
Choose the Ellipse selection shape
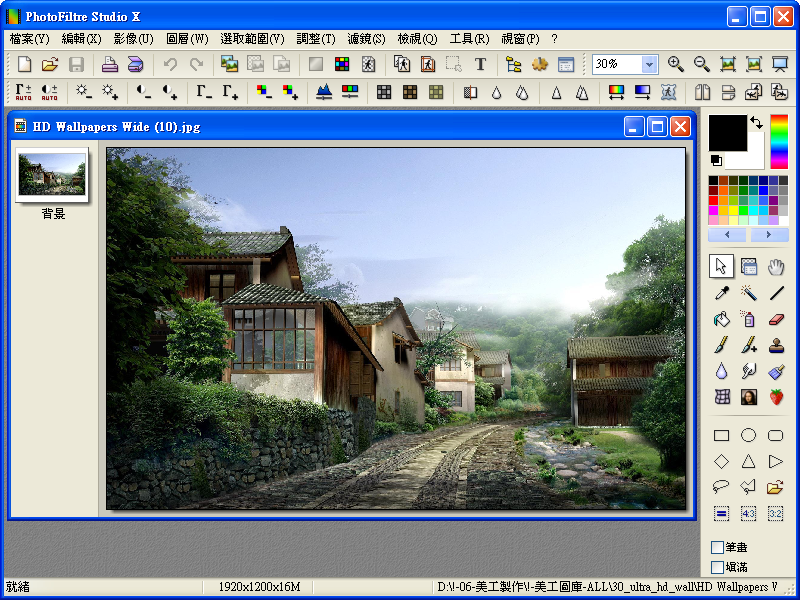[x=748, y=435]
